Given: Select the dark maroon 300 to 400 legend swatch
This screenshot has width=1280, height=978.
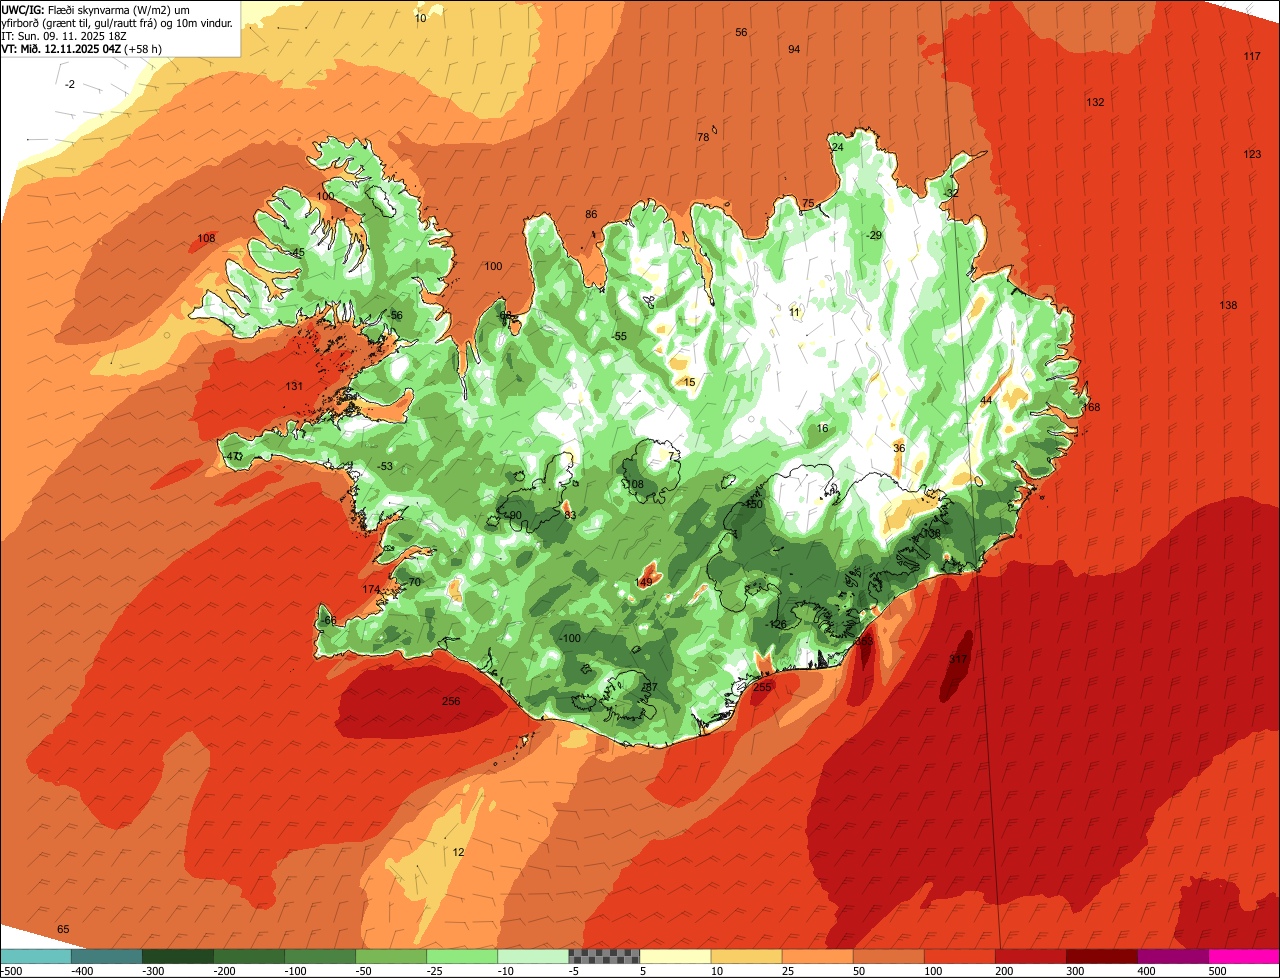Looking at the screenshot, I should click(1101, 956).
